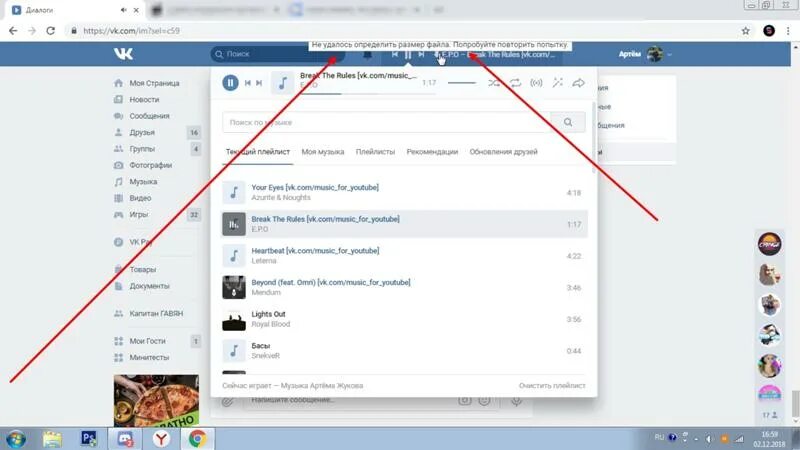This screenshot has height=450, width=800.
Task: Click the VK header search field
Action: 278,54
